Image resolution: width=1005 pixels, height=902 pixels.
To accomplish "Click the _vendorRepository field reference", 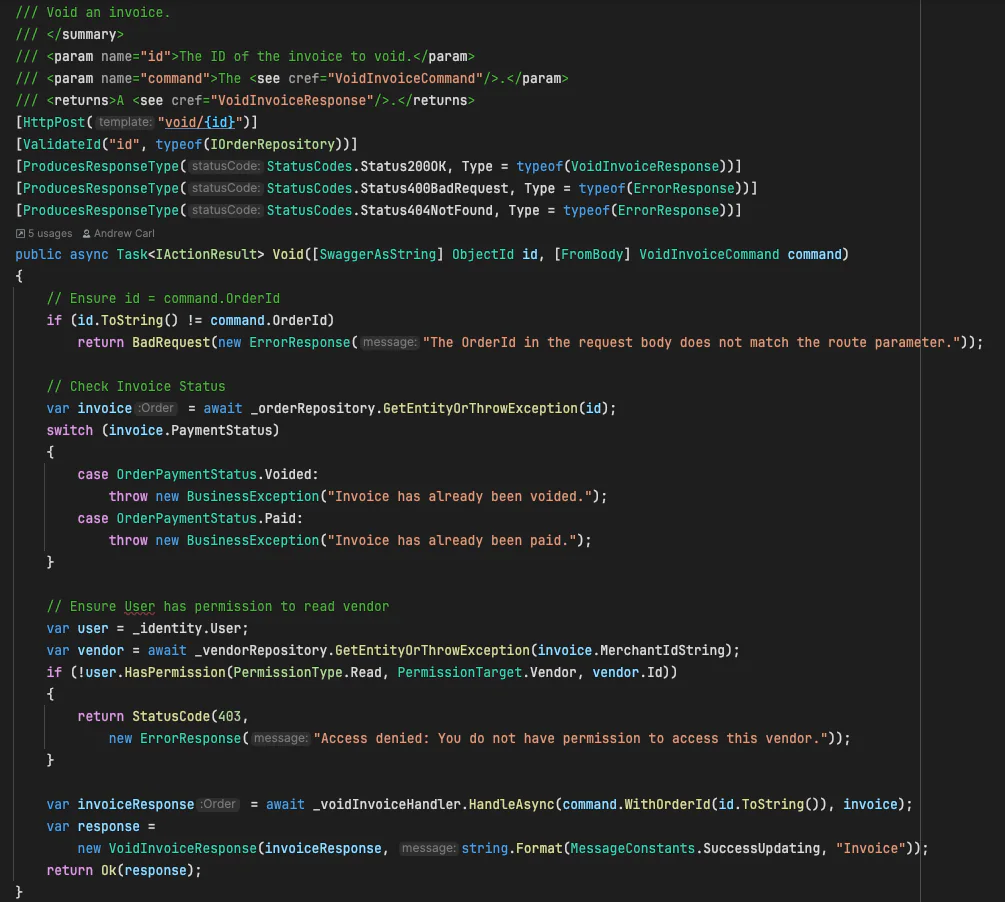I will coord(261,650).
